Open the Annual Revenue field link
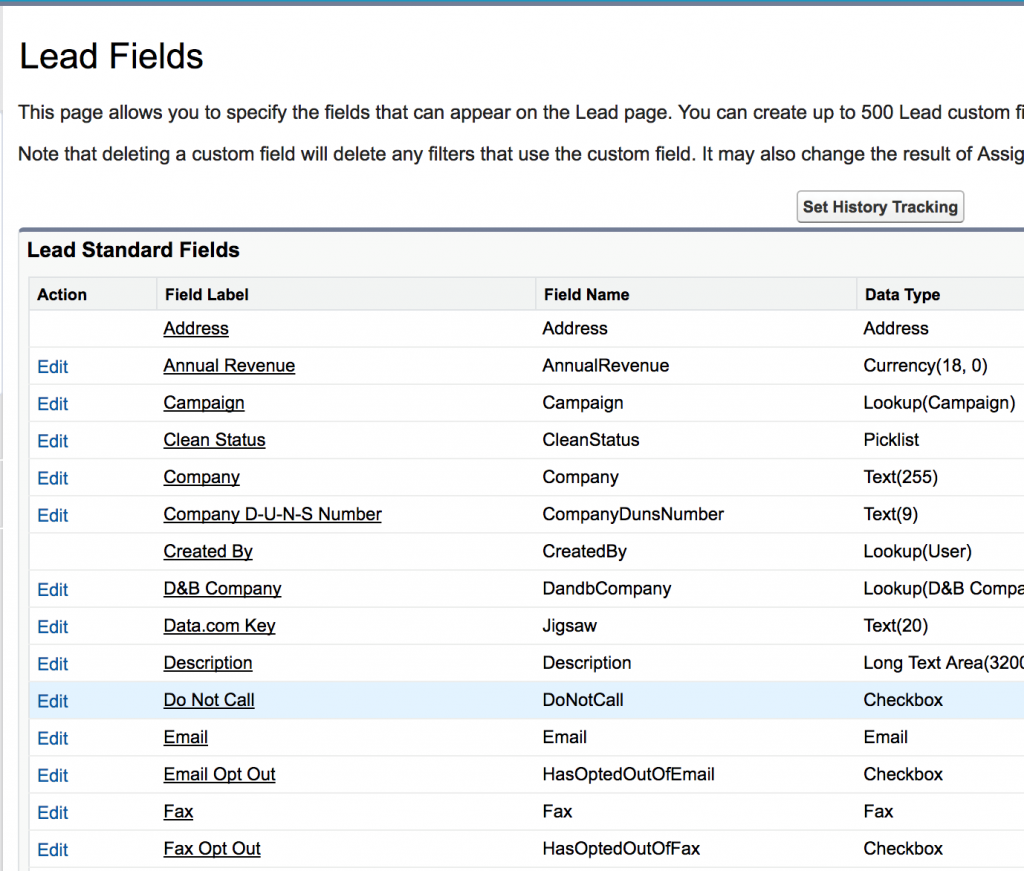This screenshot has width=1024, height=871. point(229,366)
